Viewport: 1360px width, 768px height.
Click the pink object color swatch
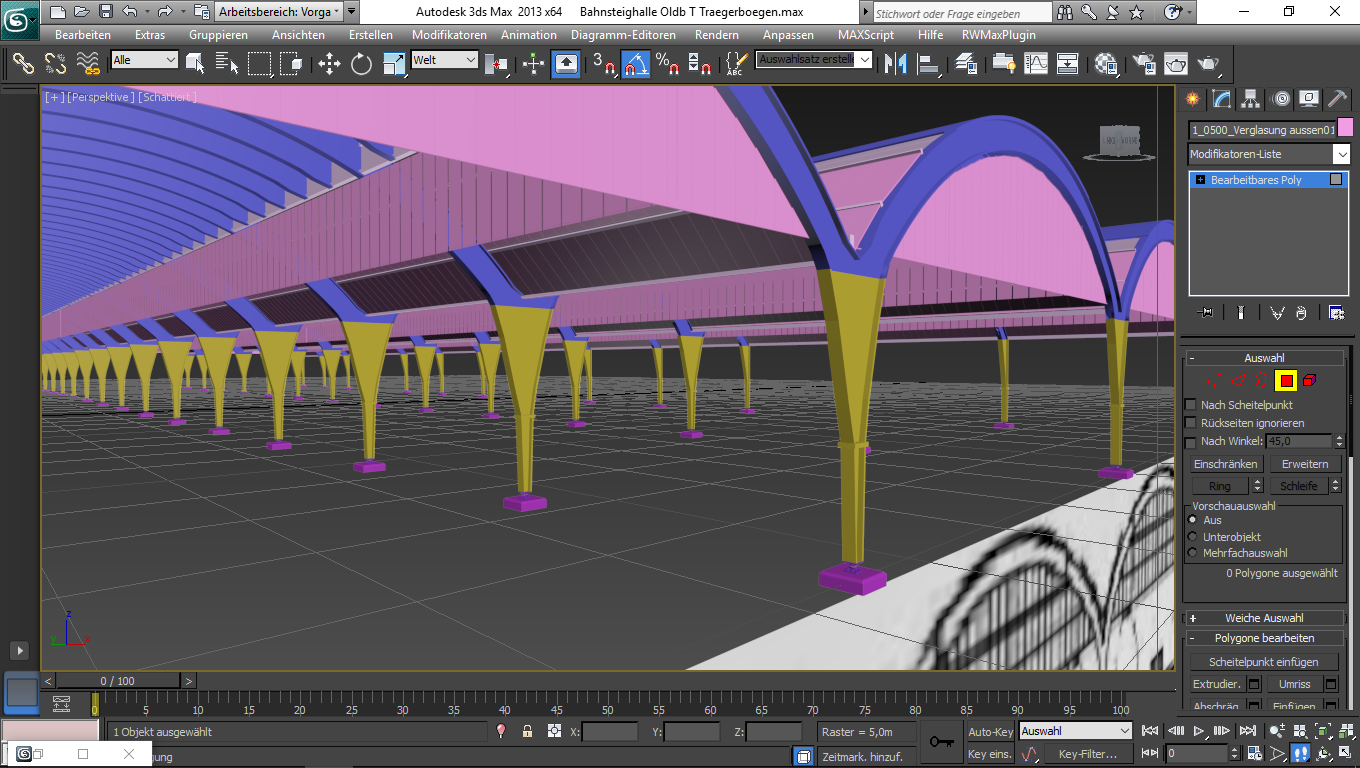(x=1345, y=129)
